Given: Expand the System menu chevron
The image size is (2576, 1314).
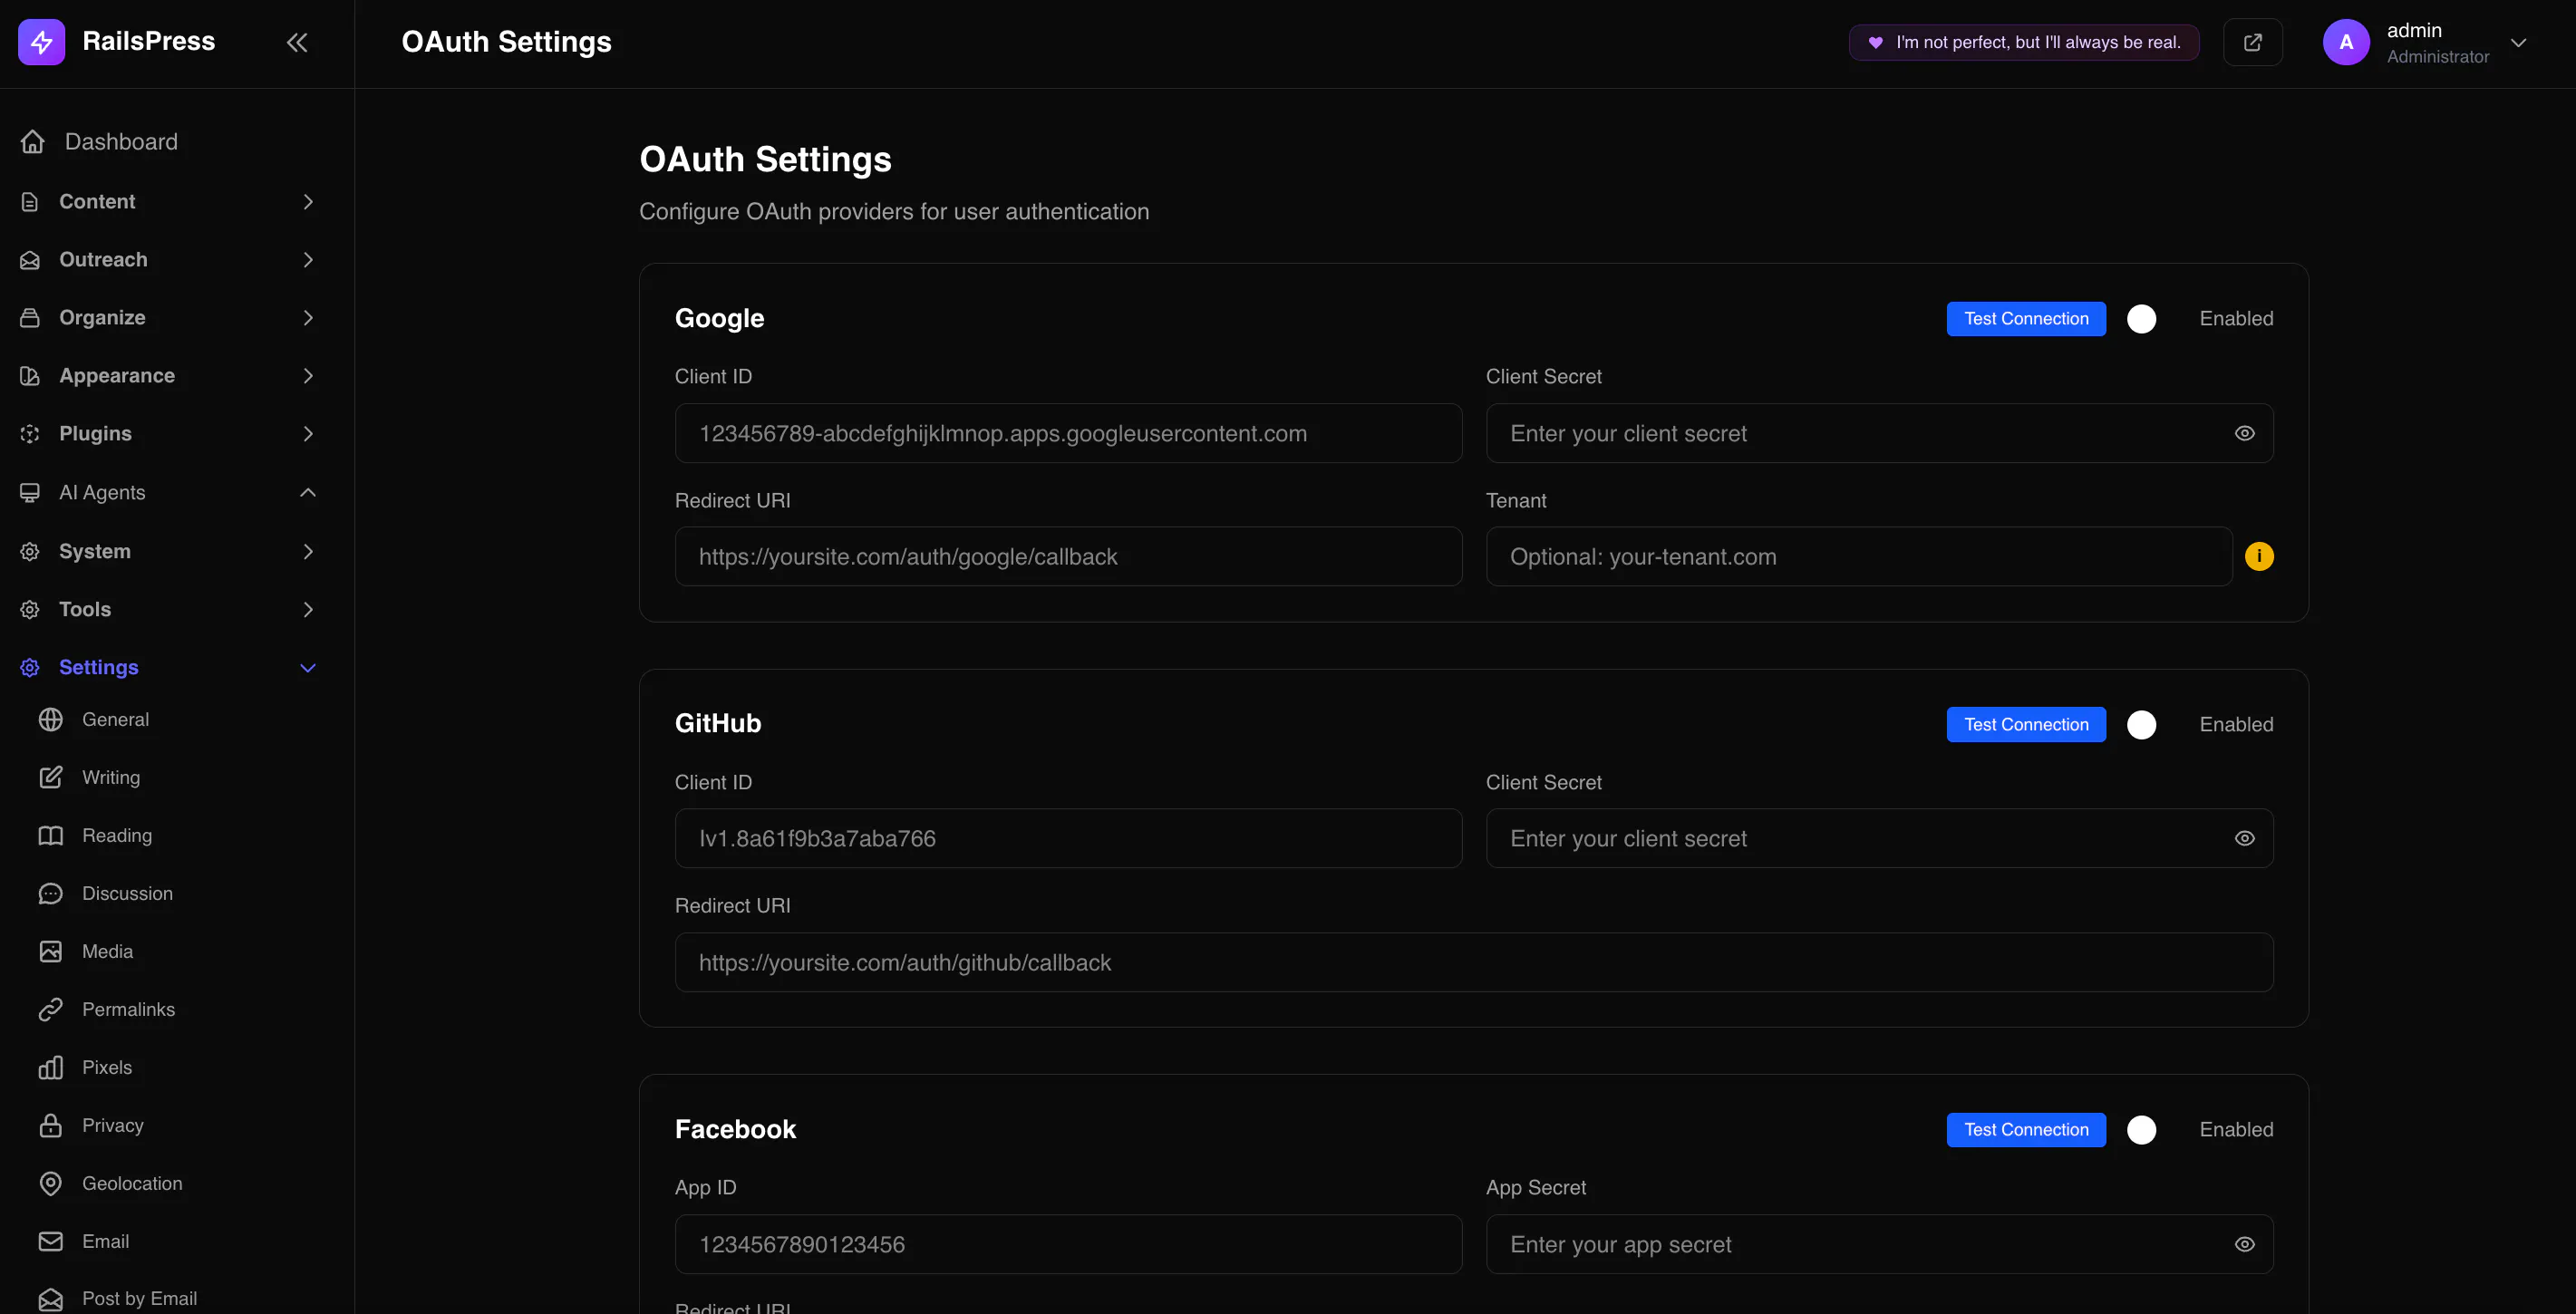Looking at the screenshot, I should pyautogui.click(x=308, y=552).
